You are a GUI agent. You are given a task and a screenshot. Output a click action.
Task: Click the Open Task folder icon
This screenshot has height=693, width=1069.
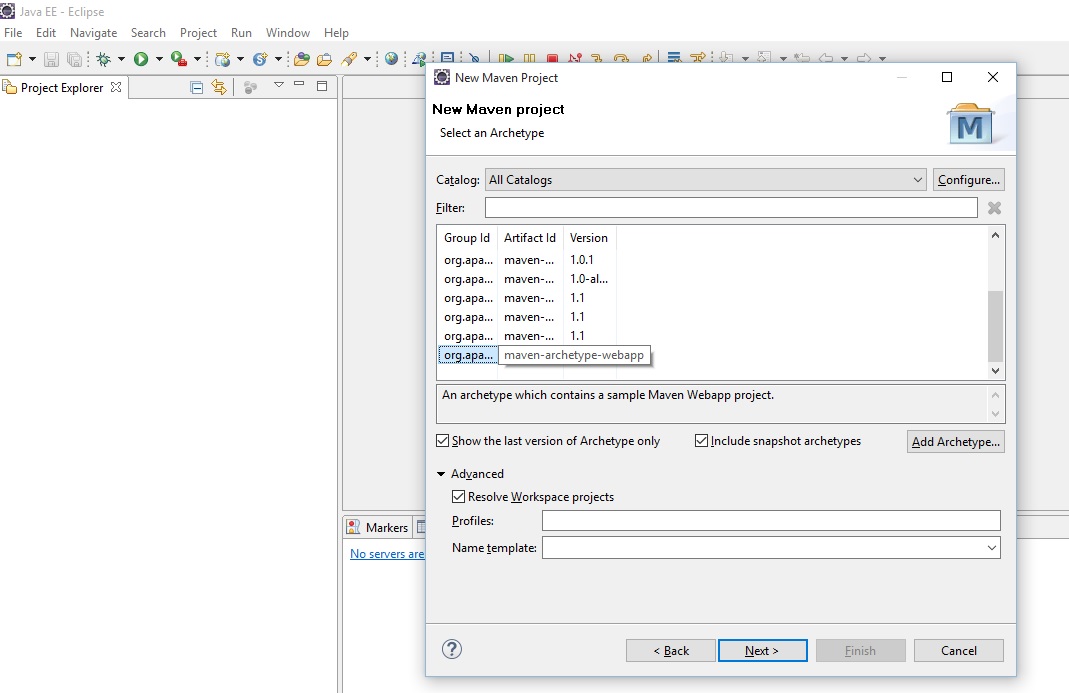(x=325, y=59)
